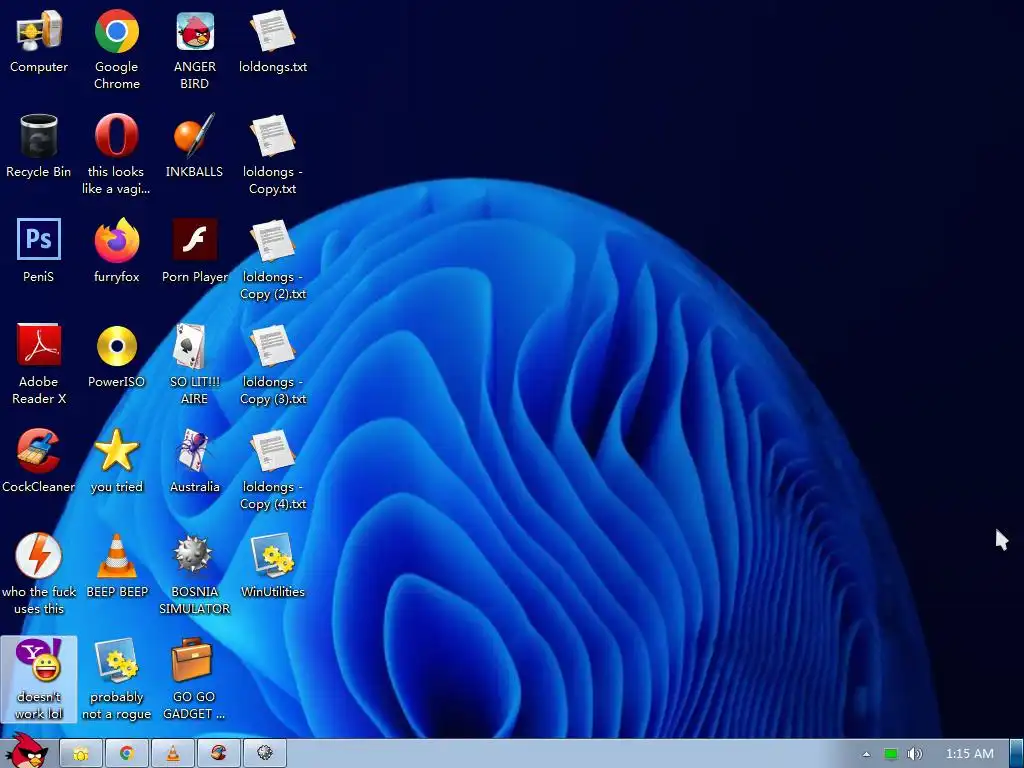Select the Australia spider solitaire icon
Viewport: 1024px width, 768px height.
[x=195, y=461]
